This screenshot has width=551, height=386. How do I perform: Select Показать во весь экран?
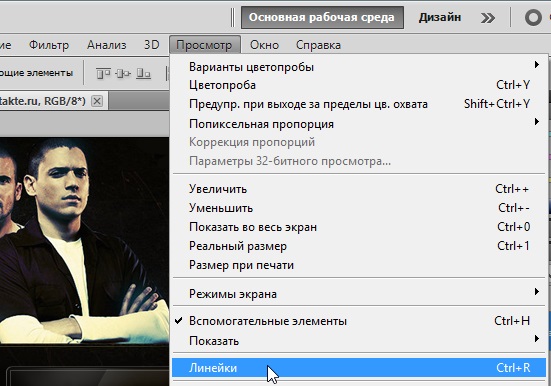[x=359, y=227]
